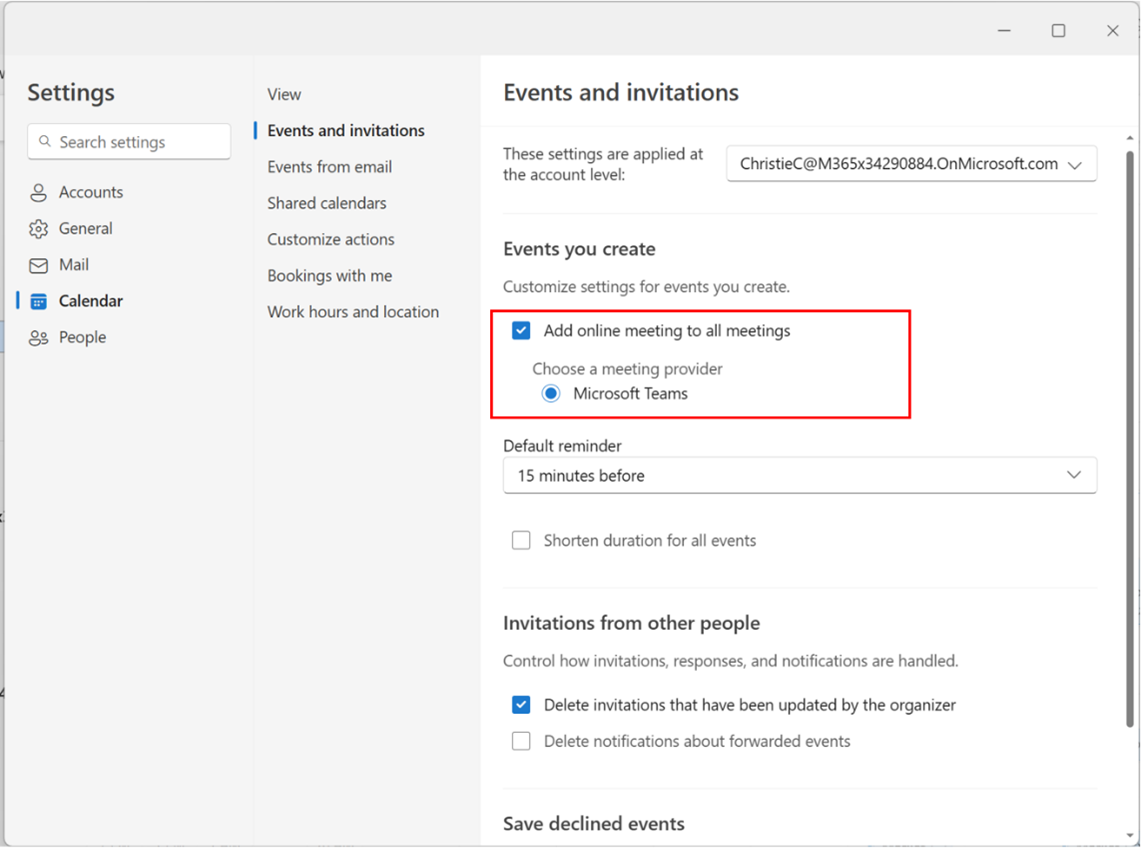Open the Shared calendars section

pos(326,202)
